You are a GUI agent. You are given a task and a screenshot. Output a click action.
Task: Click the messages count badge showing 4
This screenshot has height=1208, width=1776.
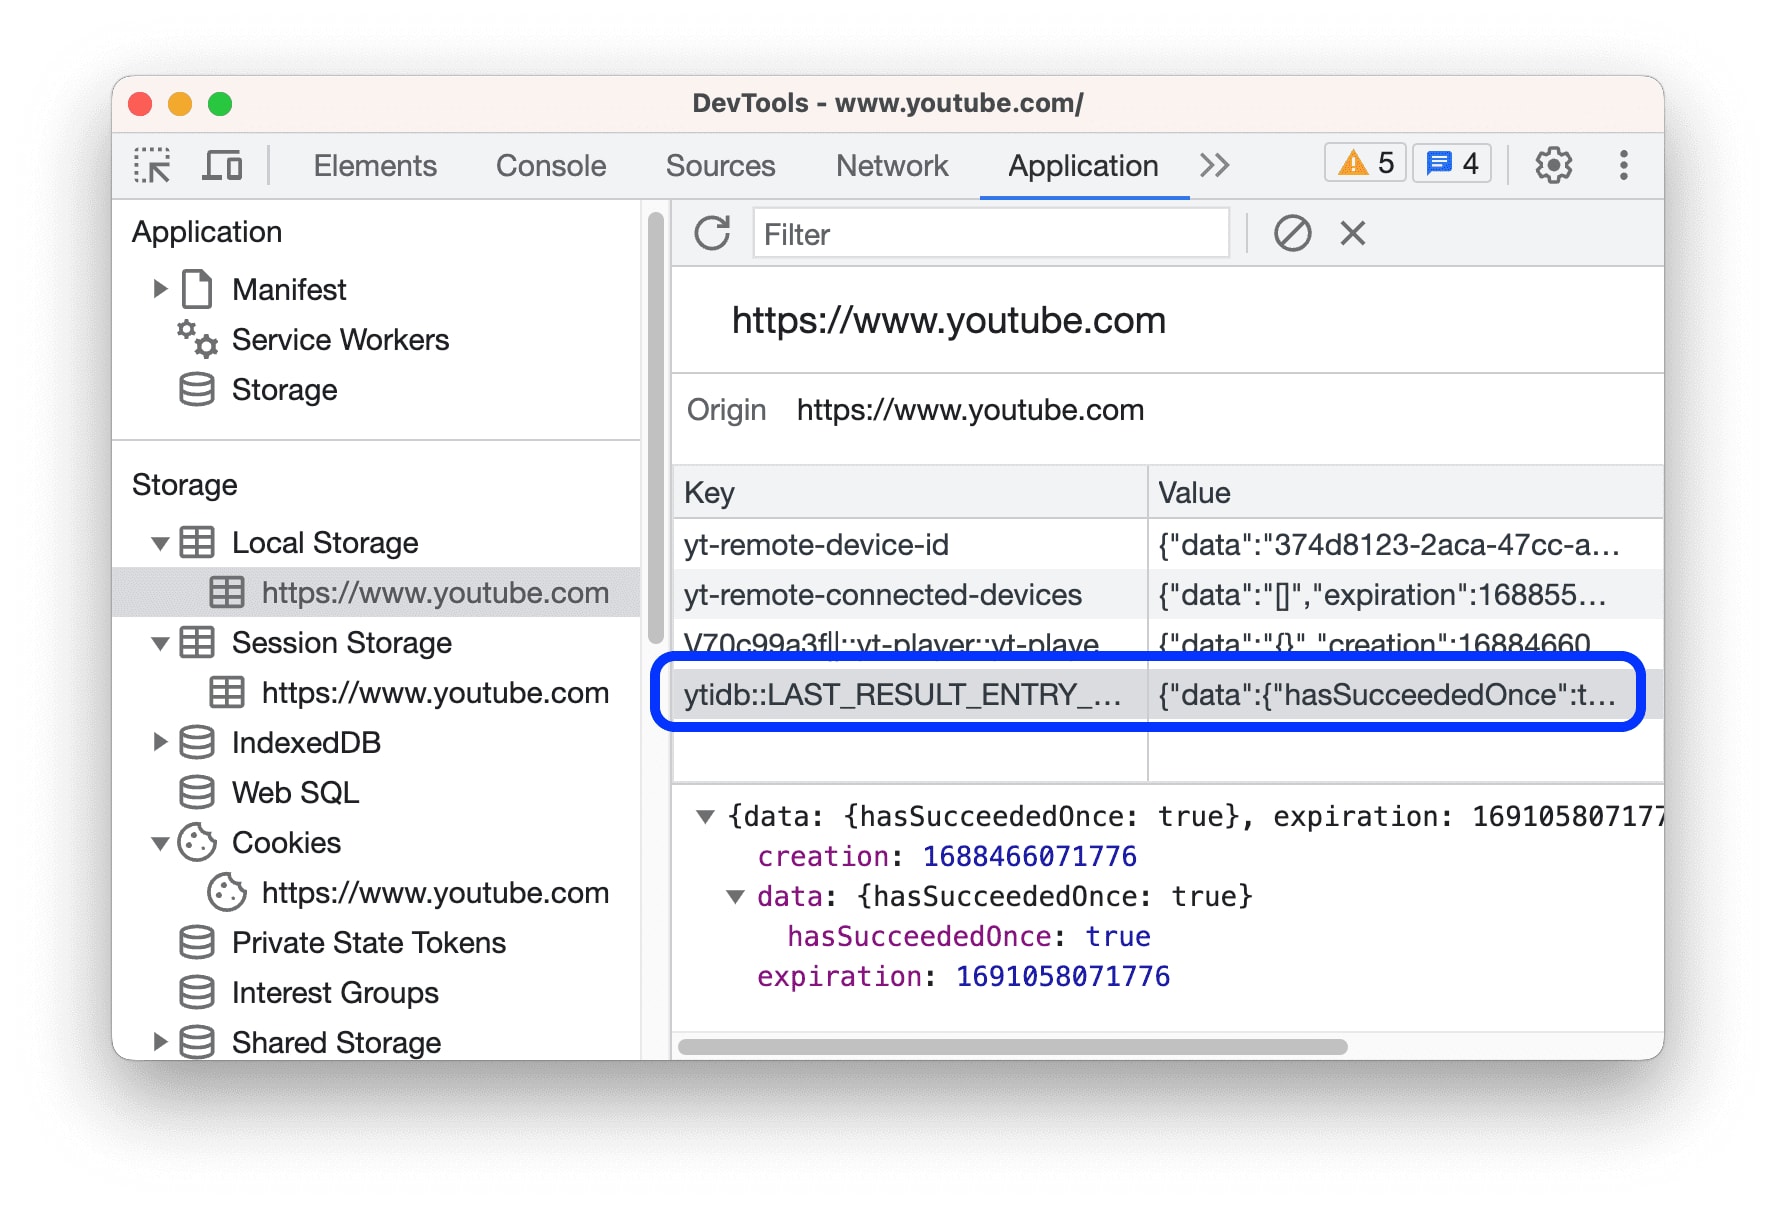point(1452,163)
